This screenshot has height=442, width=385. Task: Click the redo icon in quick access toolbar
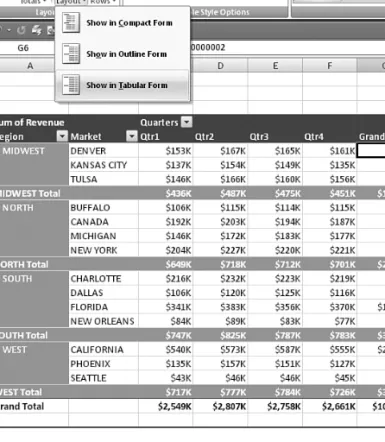pos(21,30)
